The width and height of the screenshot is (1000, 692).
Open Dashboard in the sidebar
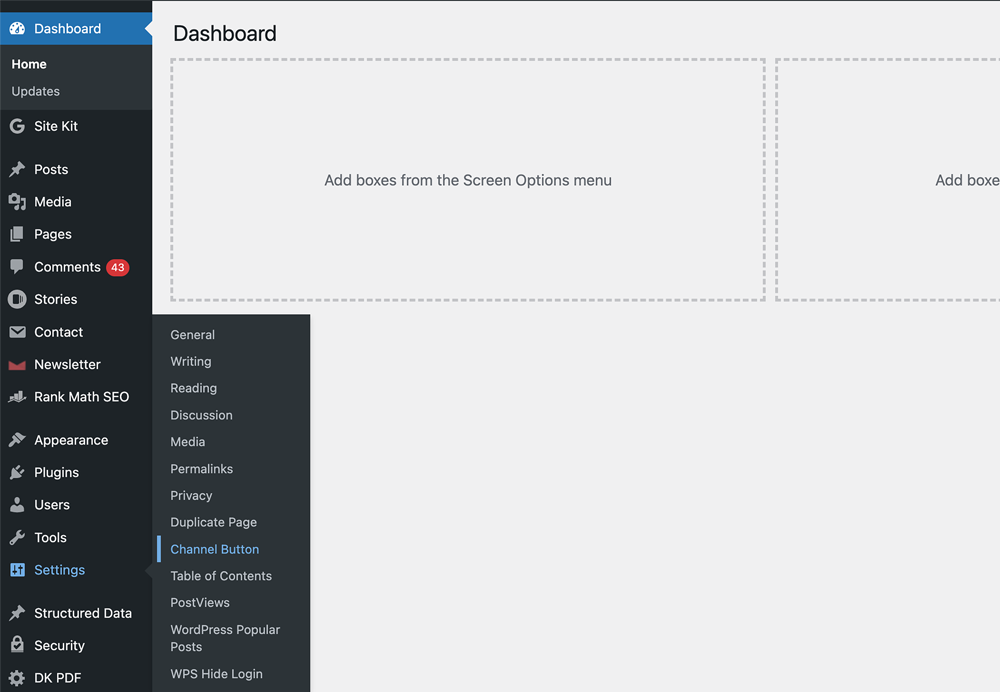68,29
